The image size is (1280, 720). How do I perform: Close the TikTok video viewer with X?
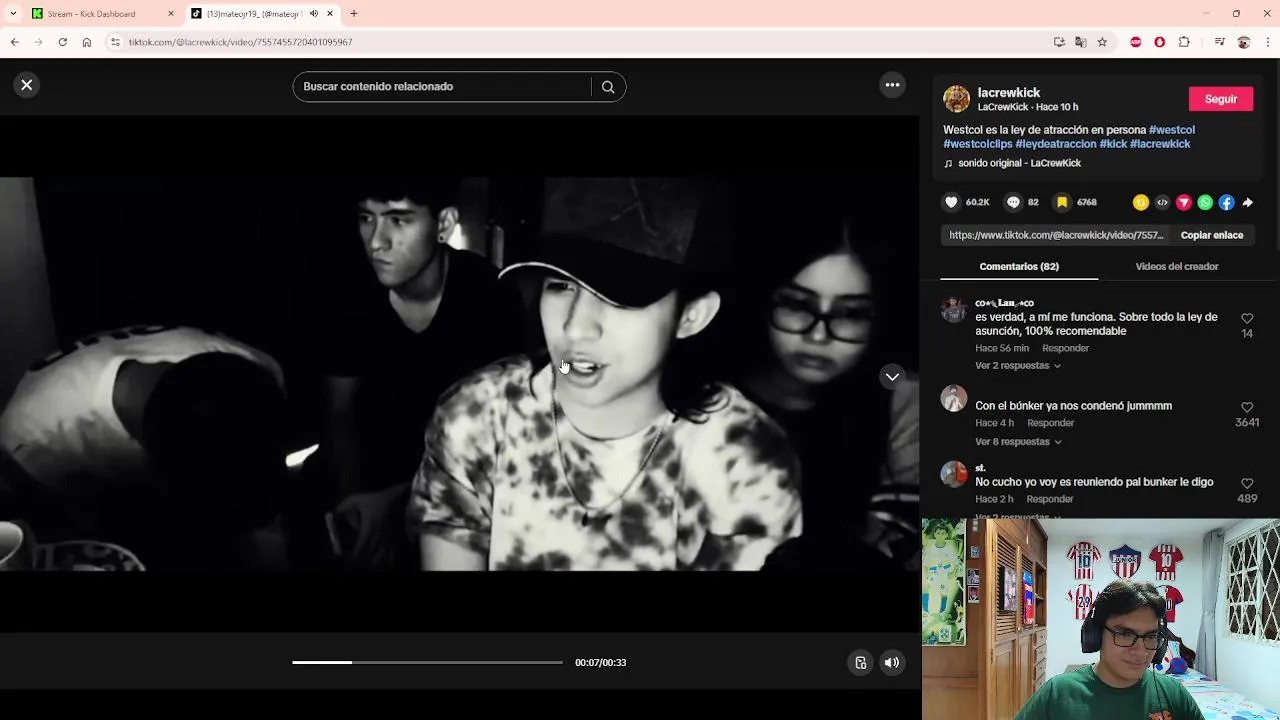pos(27,85)
